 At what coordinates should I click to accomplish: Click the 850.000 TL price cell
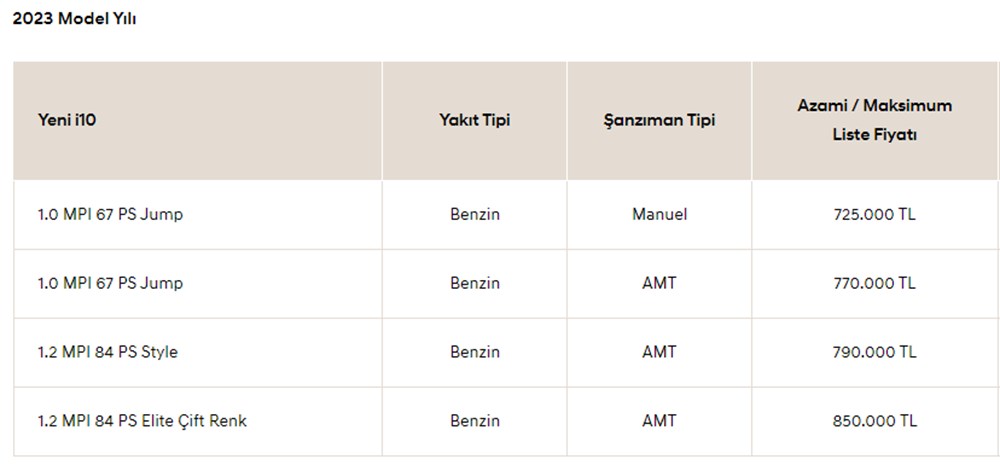(874, 421)
